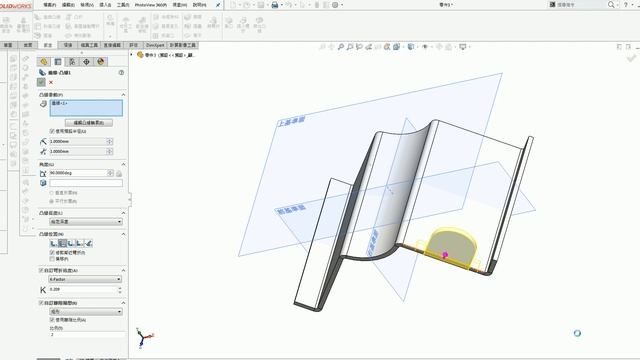Toggle the custom bend allowance checkbox

41,270
